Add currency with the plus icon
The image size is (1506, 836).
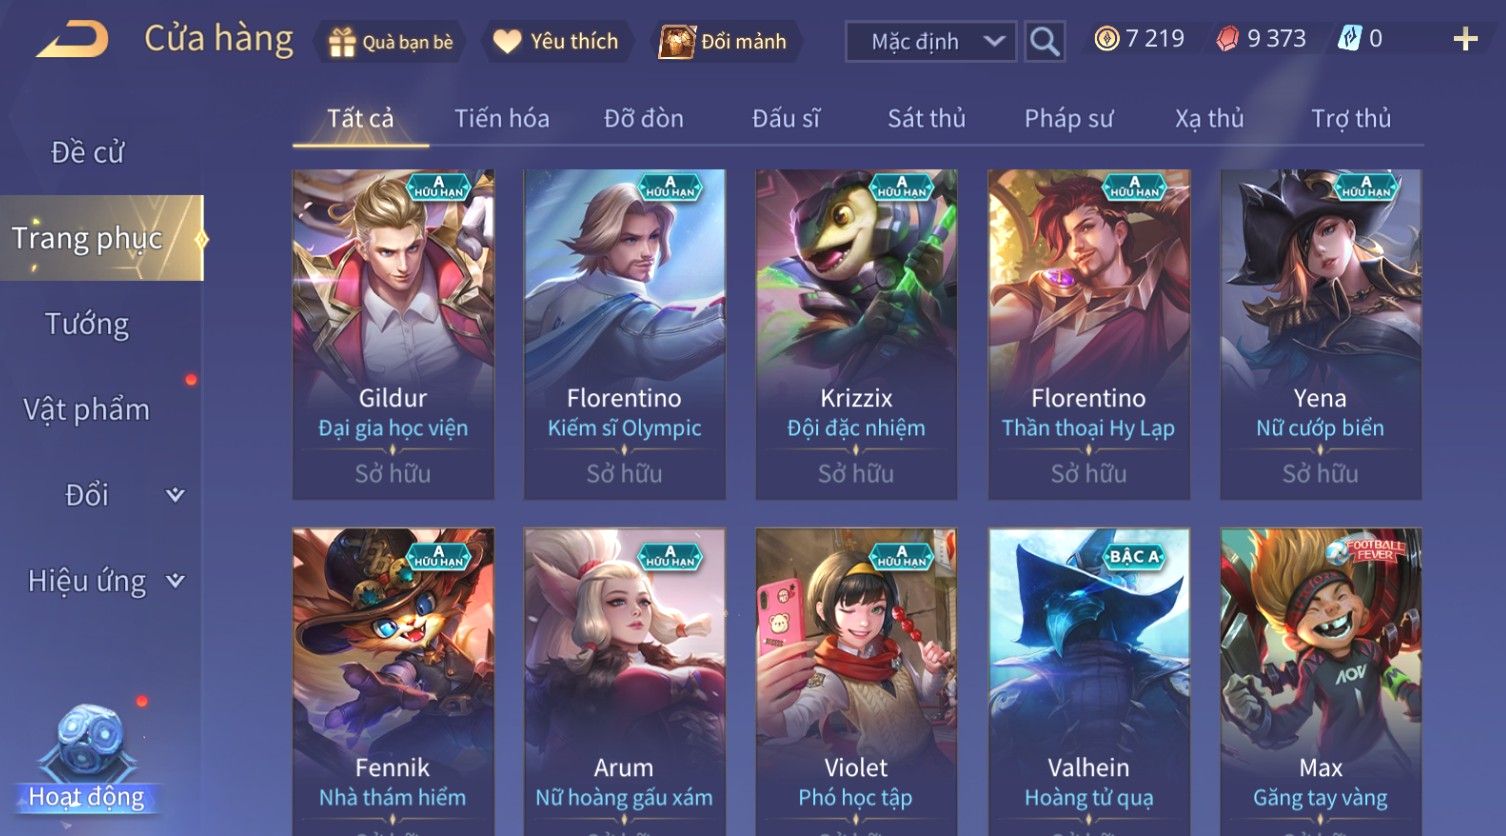[x=1465, y=39]
